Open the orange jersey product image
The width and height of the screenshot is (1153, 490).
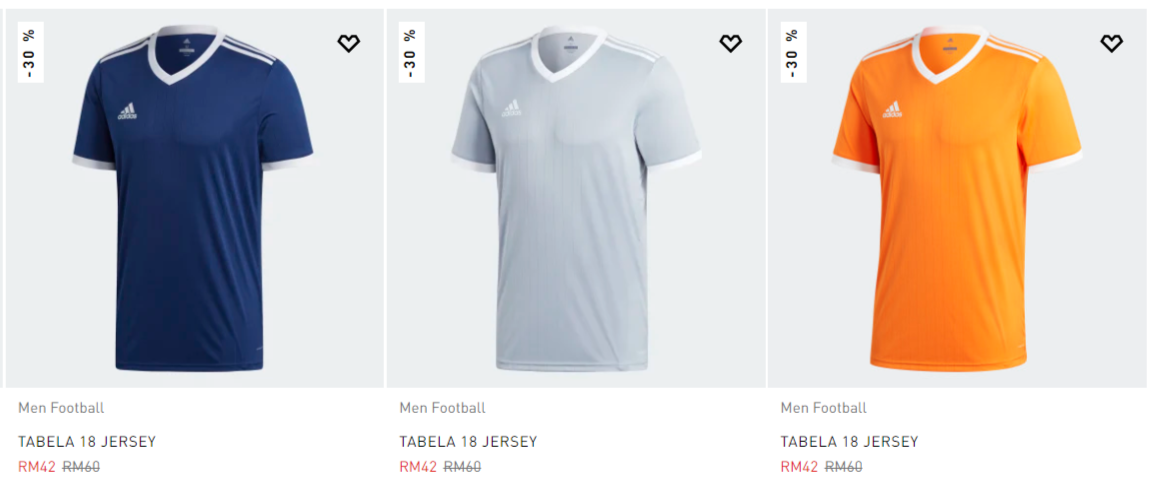(x=956, y=200)
